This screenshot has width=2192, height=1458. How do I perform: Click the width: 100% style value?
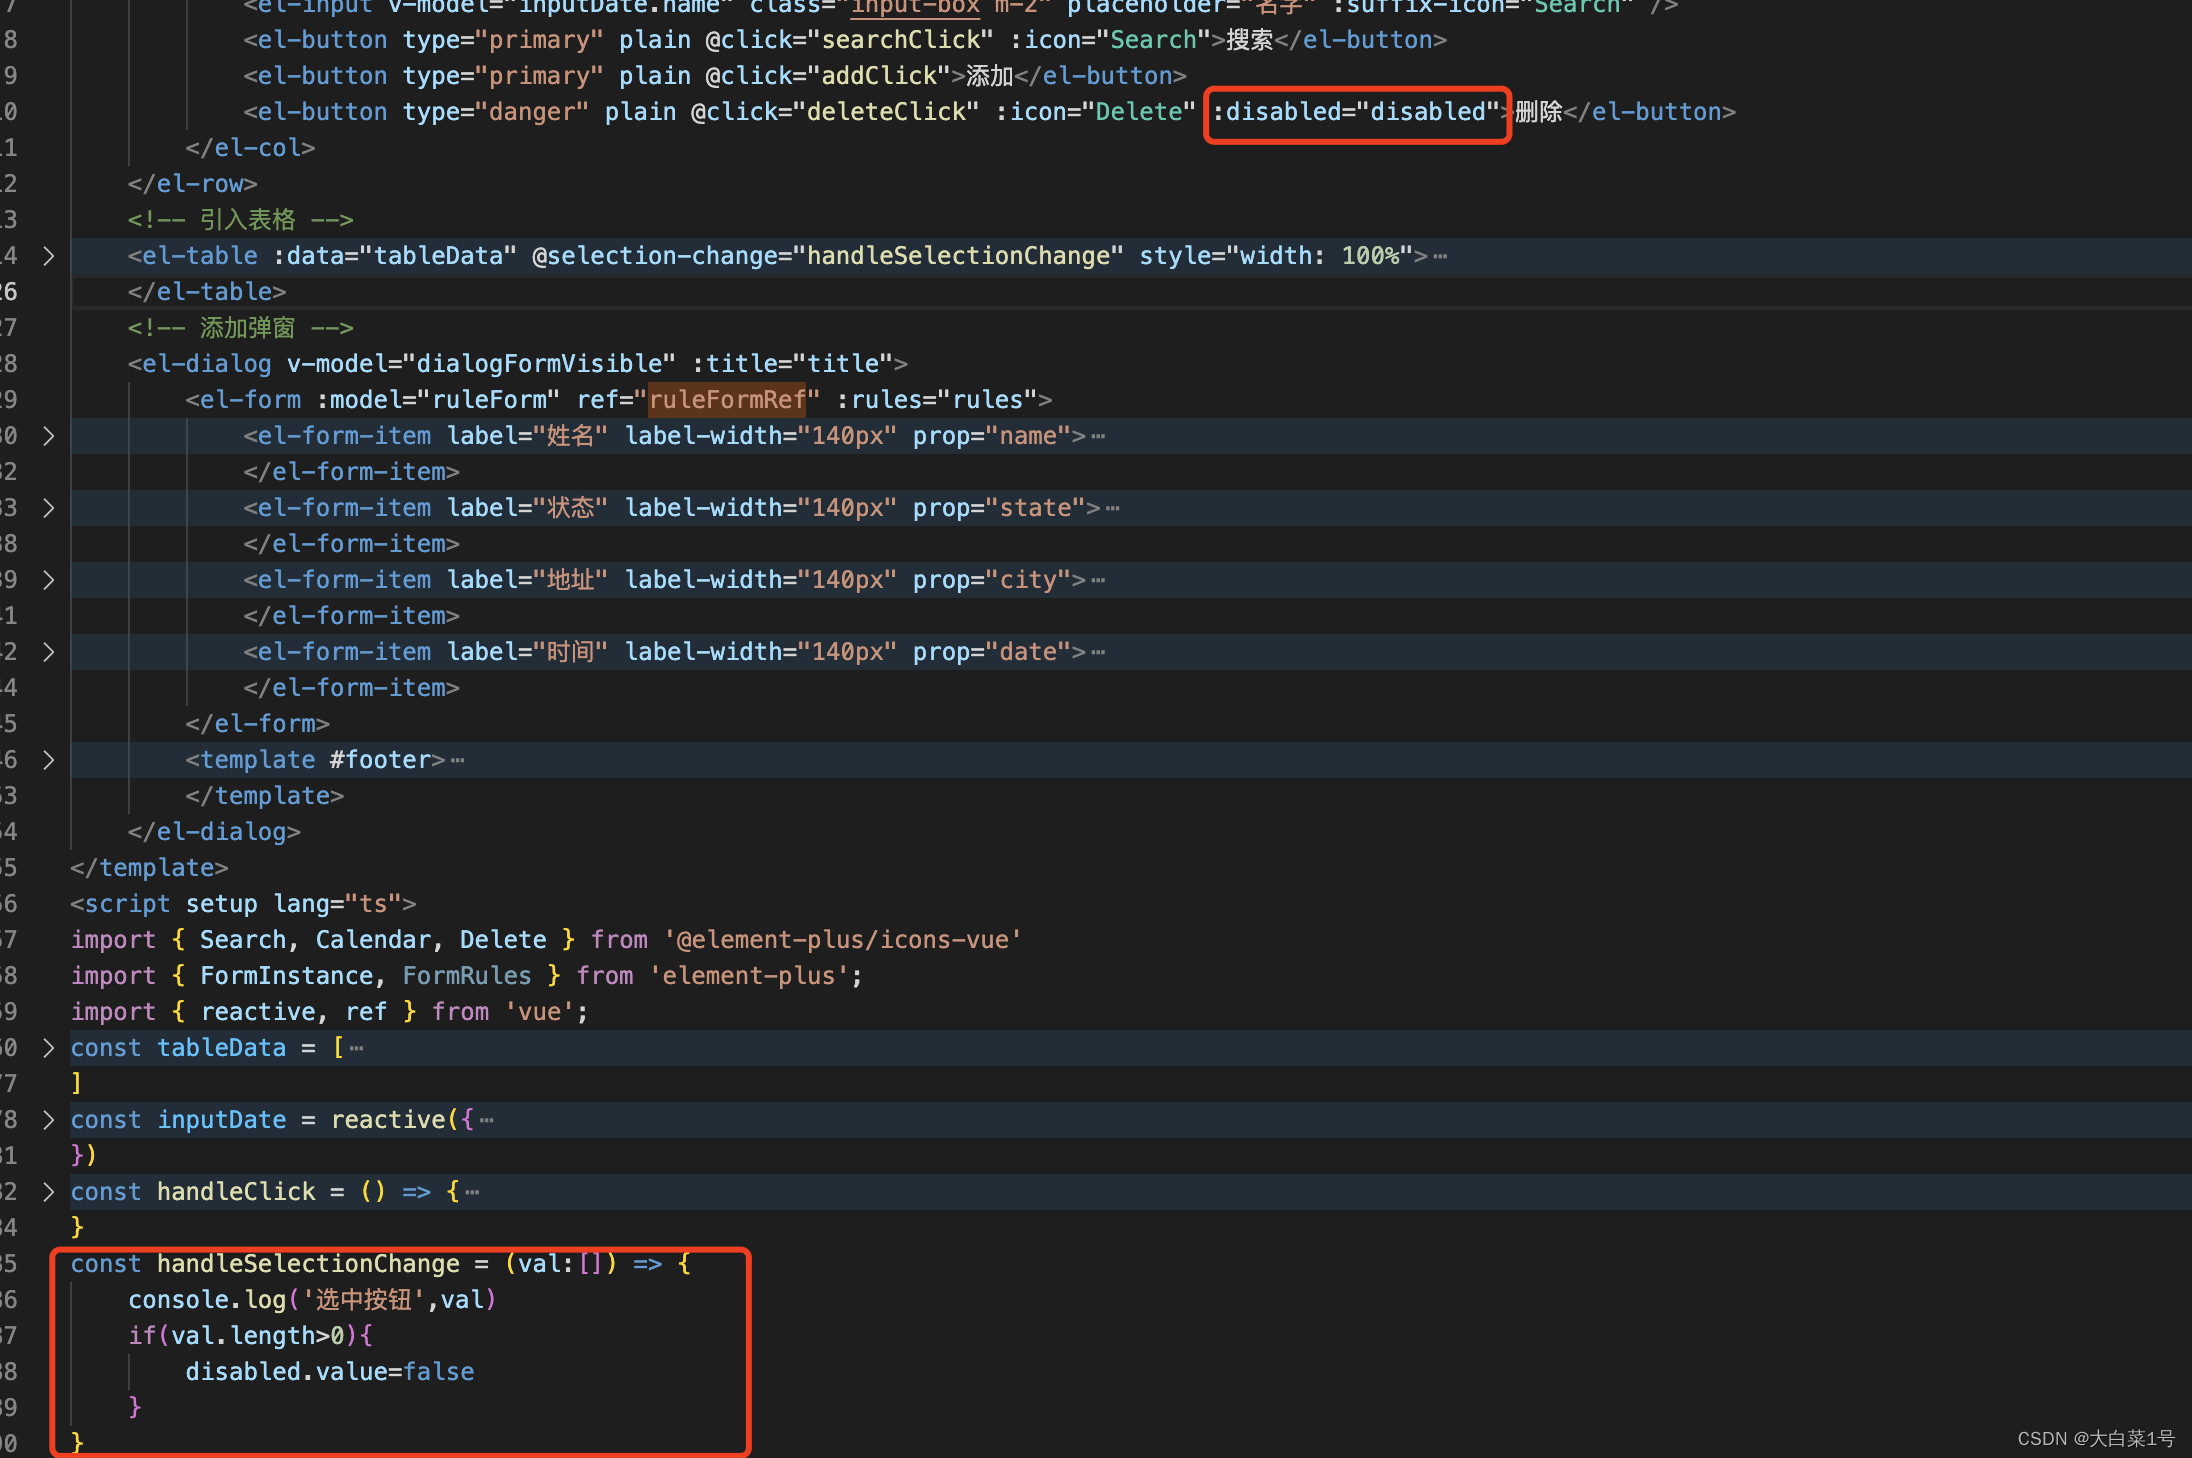point(1320,256)
